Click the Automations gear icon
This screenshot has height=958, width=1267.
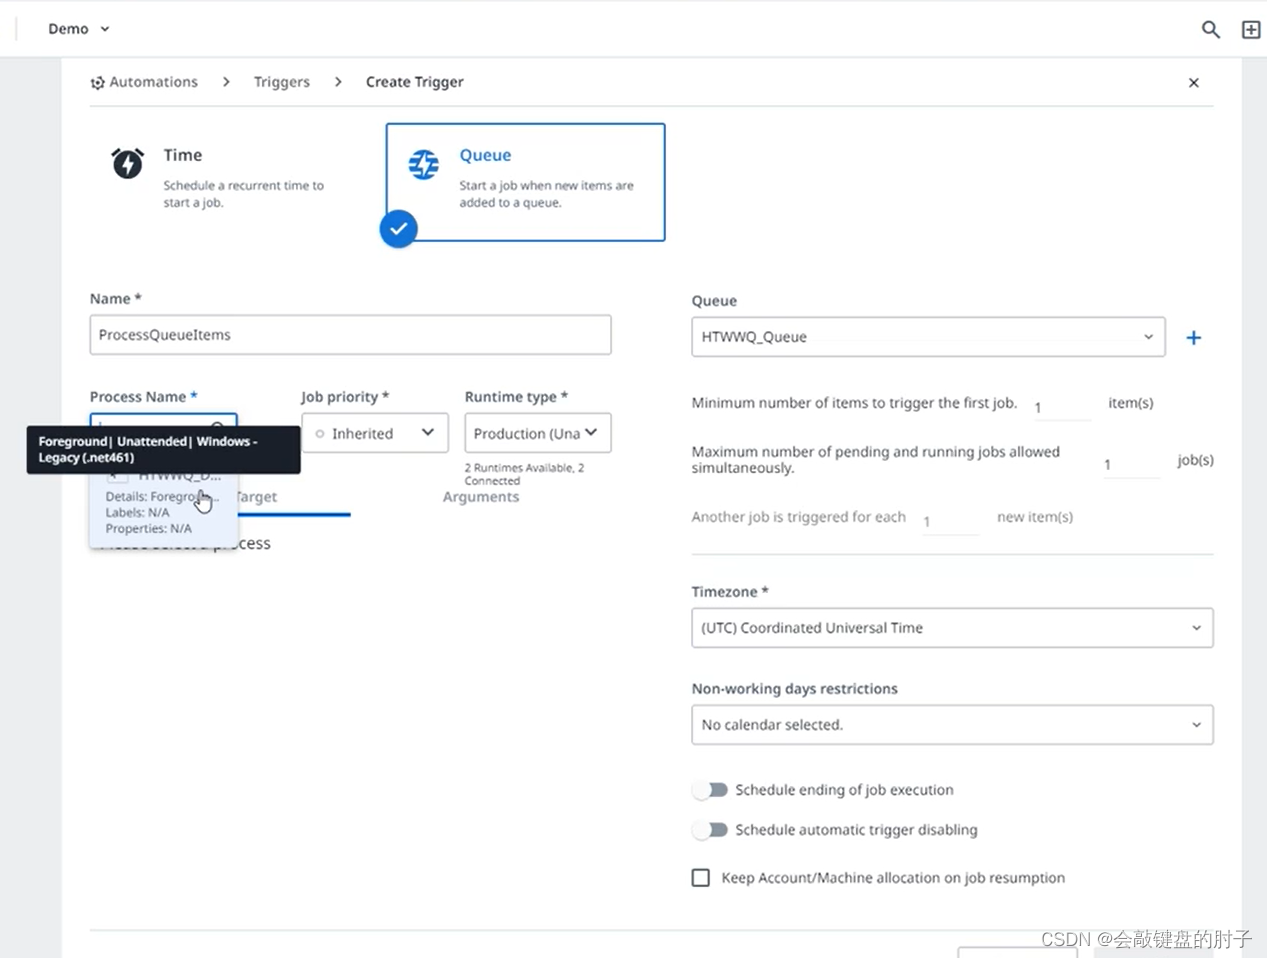[x=97, y=83]
